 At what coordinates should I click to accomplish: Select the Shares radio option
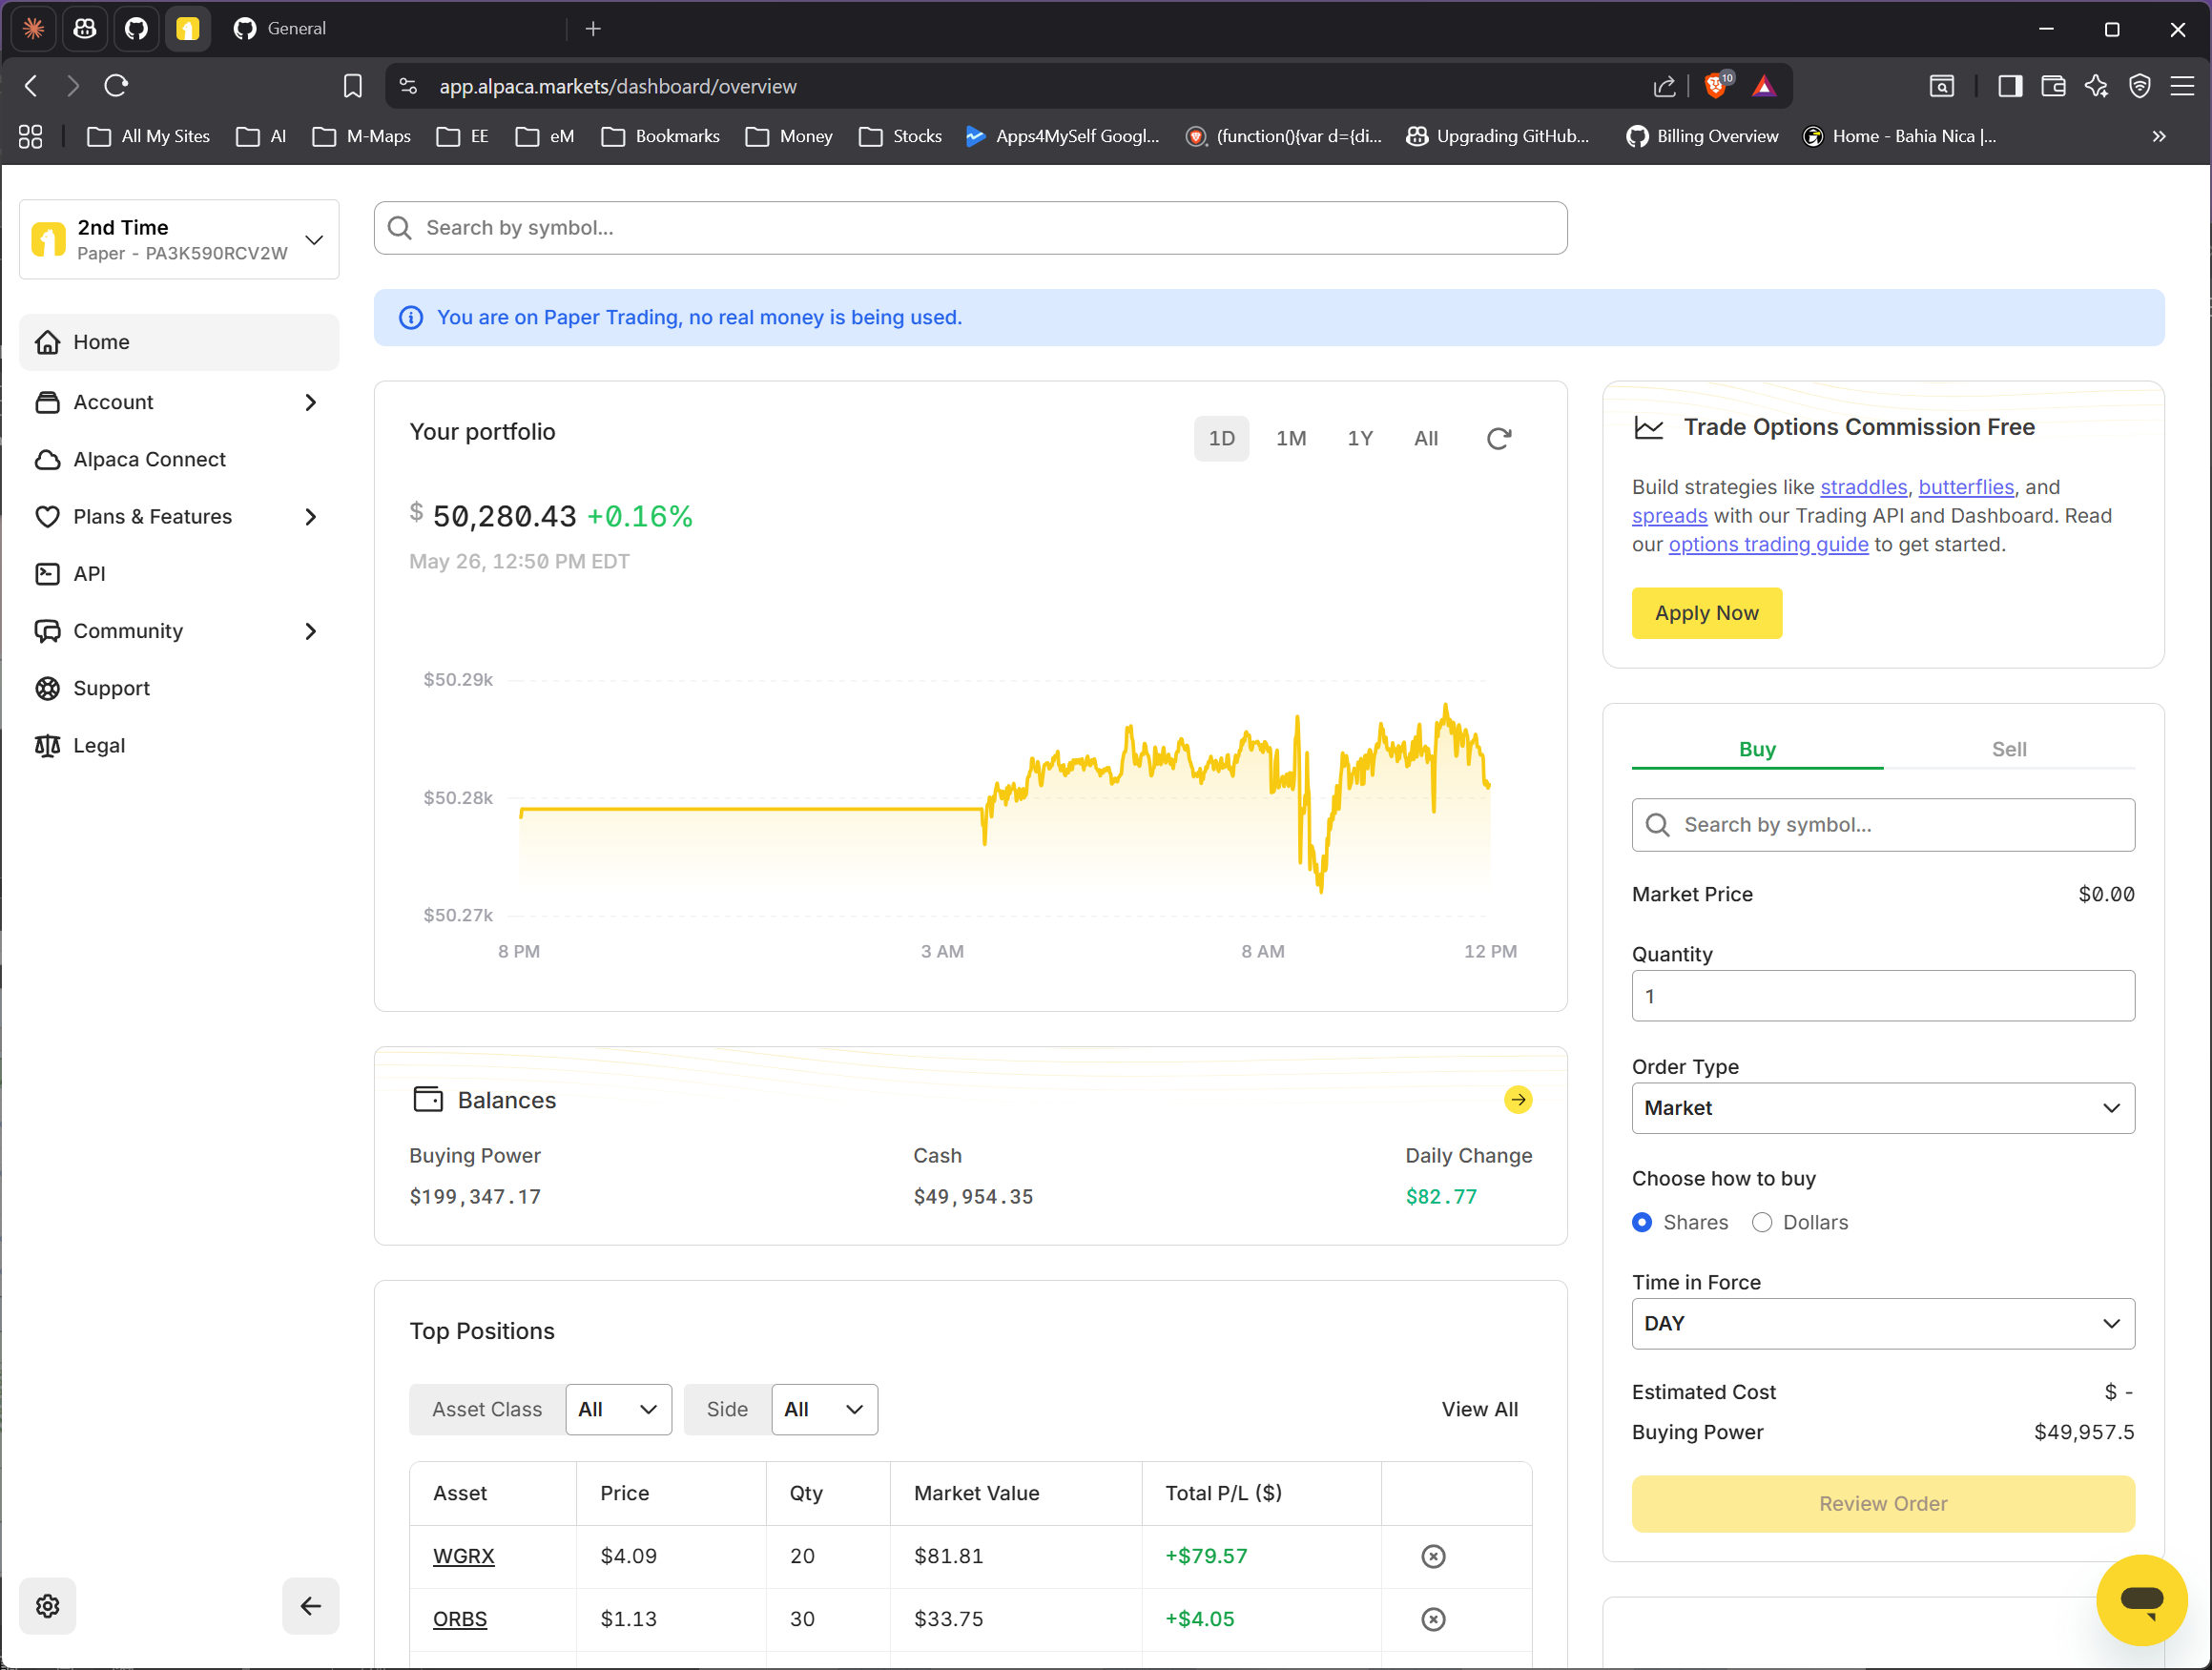1641,1221
